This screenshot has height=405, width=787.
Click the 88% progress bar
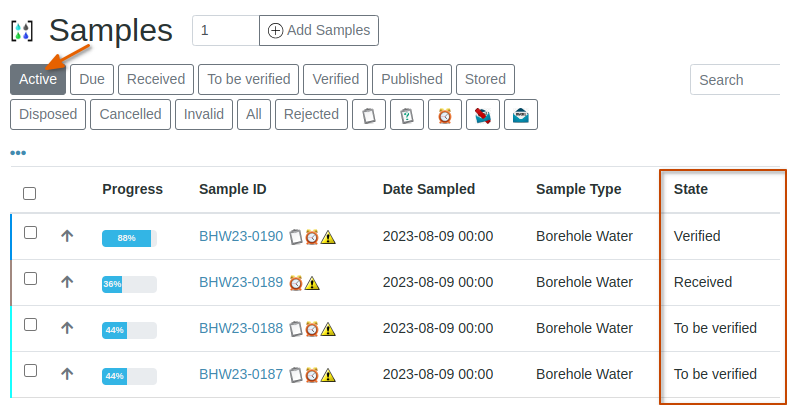coord(129,238)
